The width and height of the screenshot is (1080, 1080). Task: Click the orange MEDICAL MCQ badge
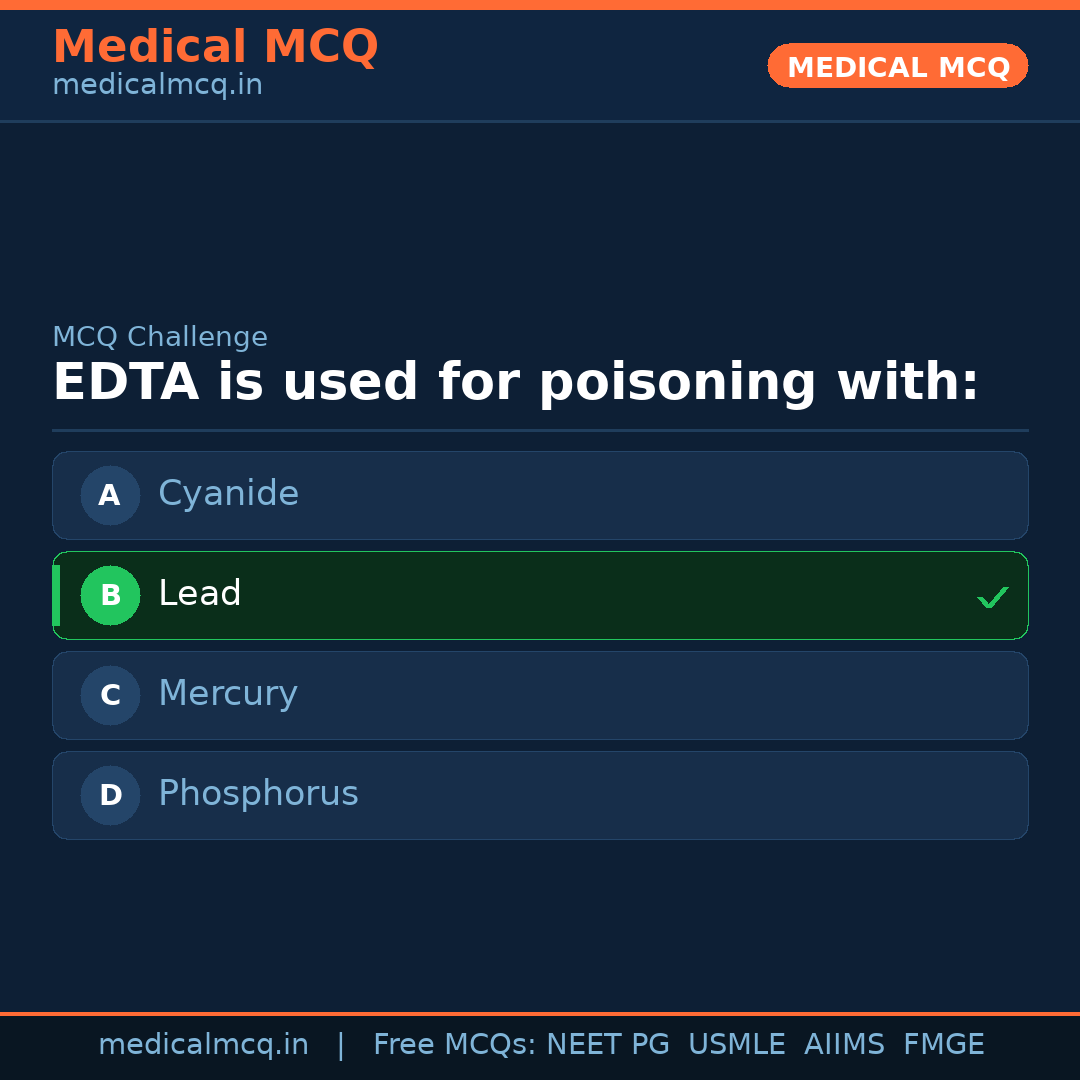point(897,66)
